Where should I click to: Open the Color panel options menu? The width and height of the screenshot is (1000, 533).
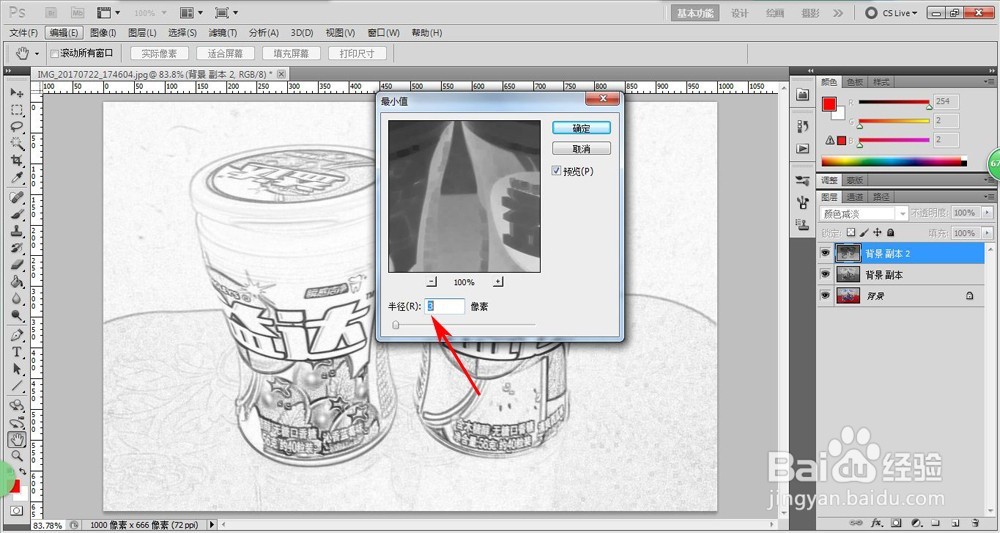pos(990,82)
